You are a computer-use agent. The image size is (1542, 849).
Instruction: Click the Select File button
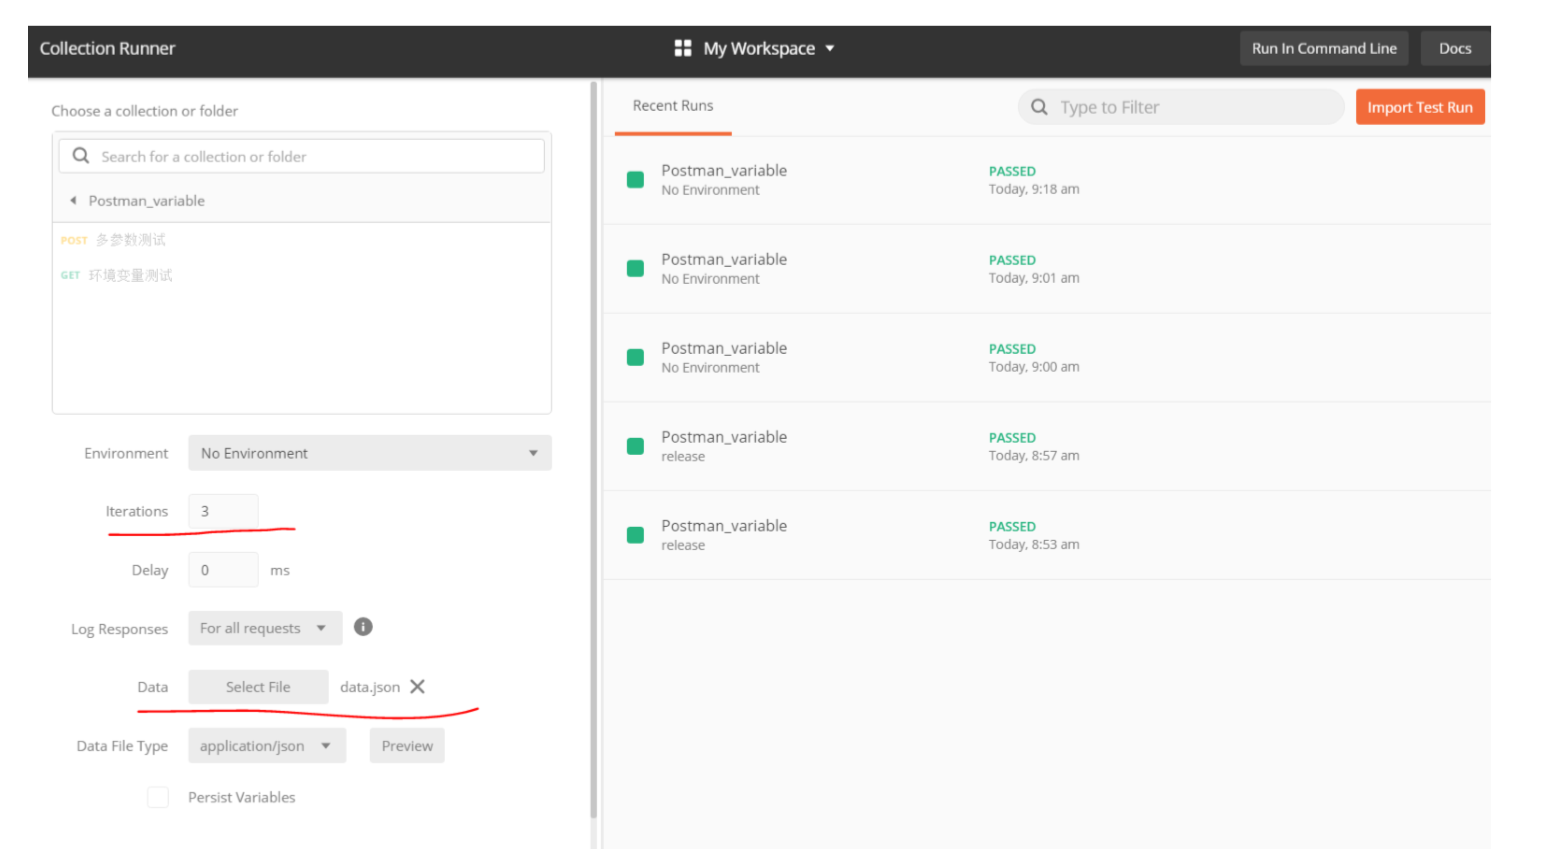tap(258, 687)
